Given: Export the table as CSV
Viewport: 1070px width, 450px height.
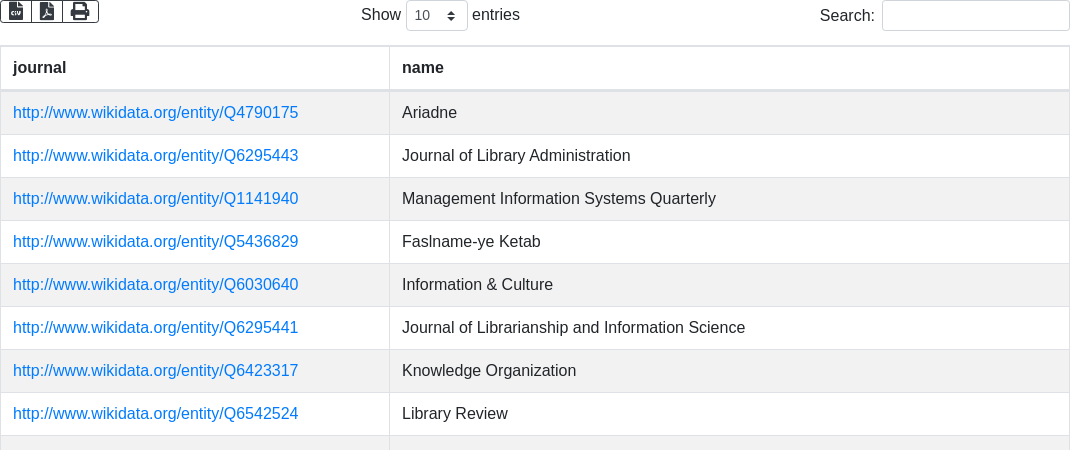Looking at the screenshot, I should pos(16,11).
